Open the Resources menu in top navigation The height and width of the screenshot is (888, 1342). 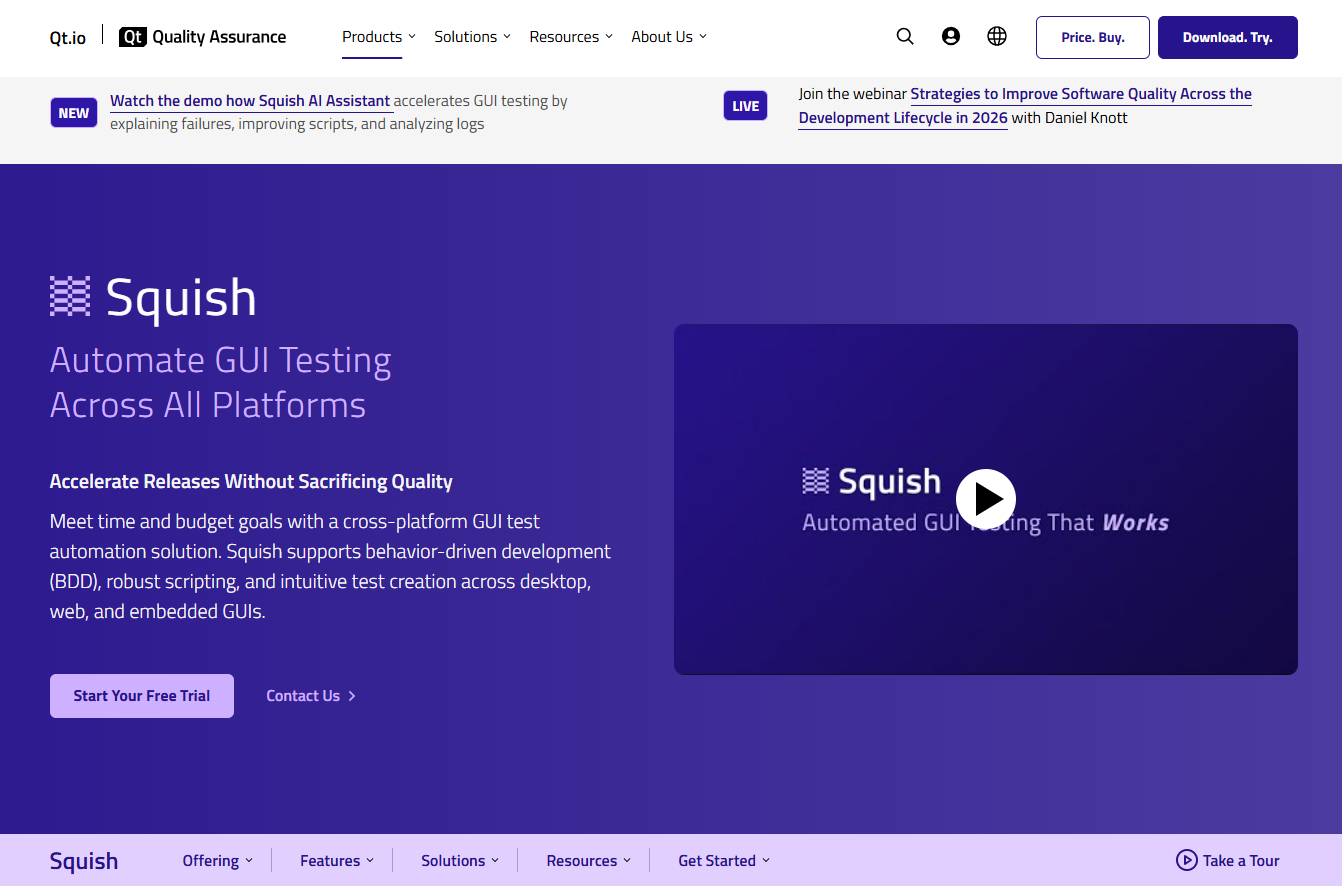tap(571, 37)
